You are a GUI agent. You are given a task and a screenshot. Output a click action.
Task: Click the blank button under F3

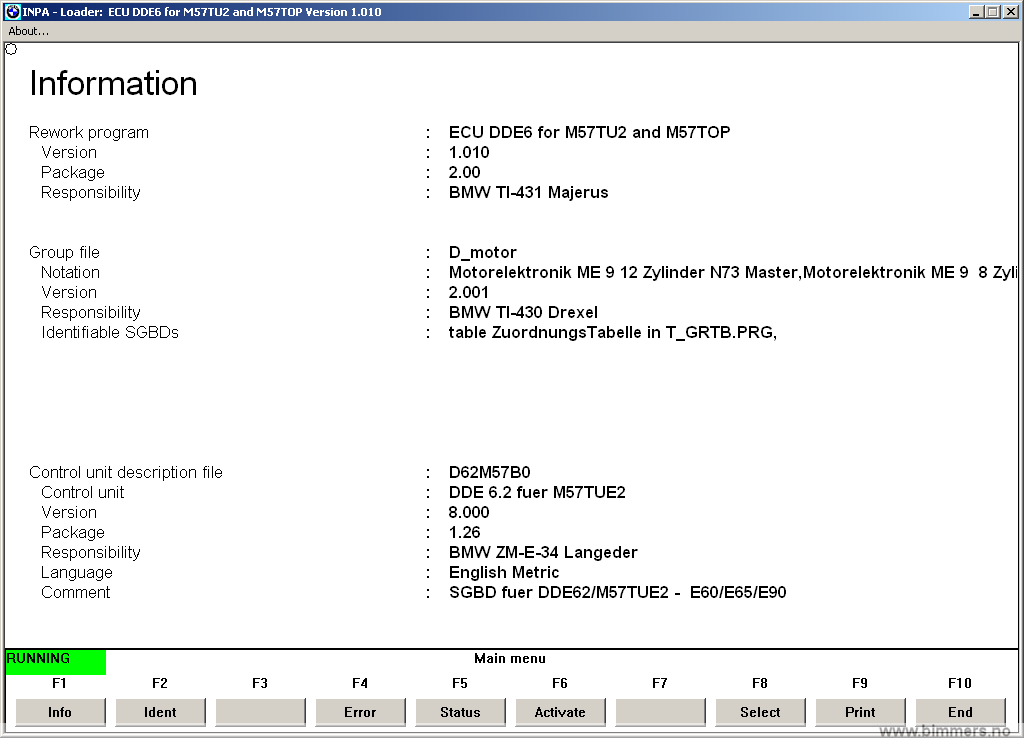point(260,712)
